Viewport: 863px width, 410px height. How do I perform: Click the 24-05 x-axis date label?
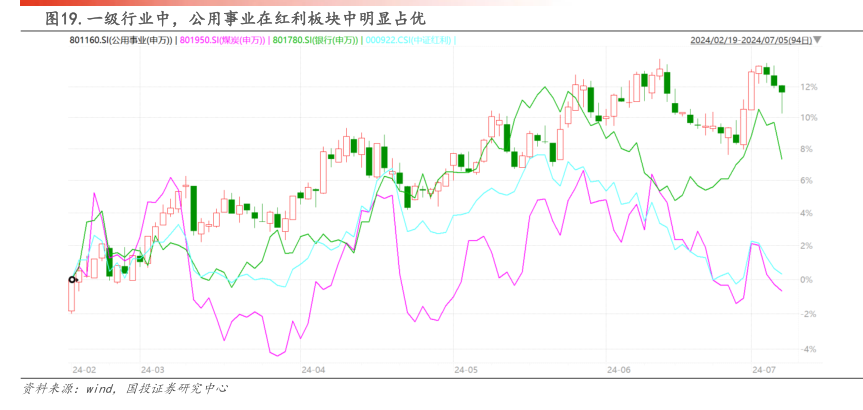[x=465, y=369]
